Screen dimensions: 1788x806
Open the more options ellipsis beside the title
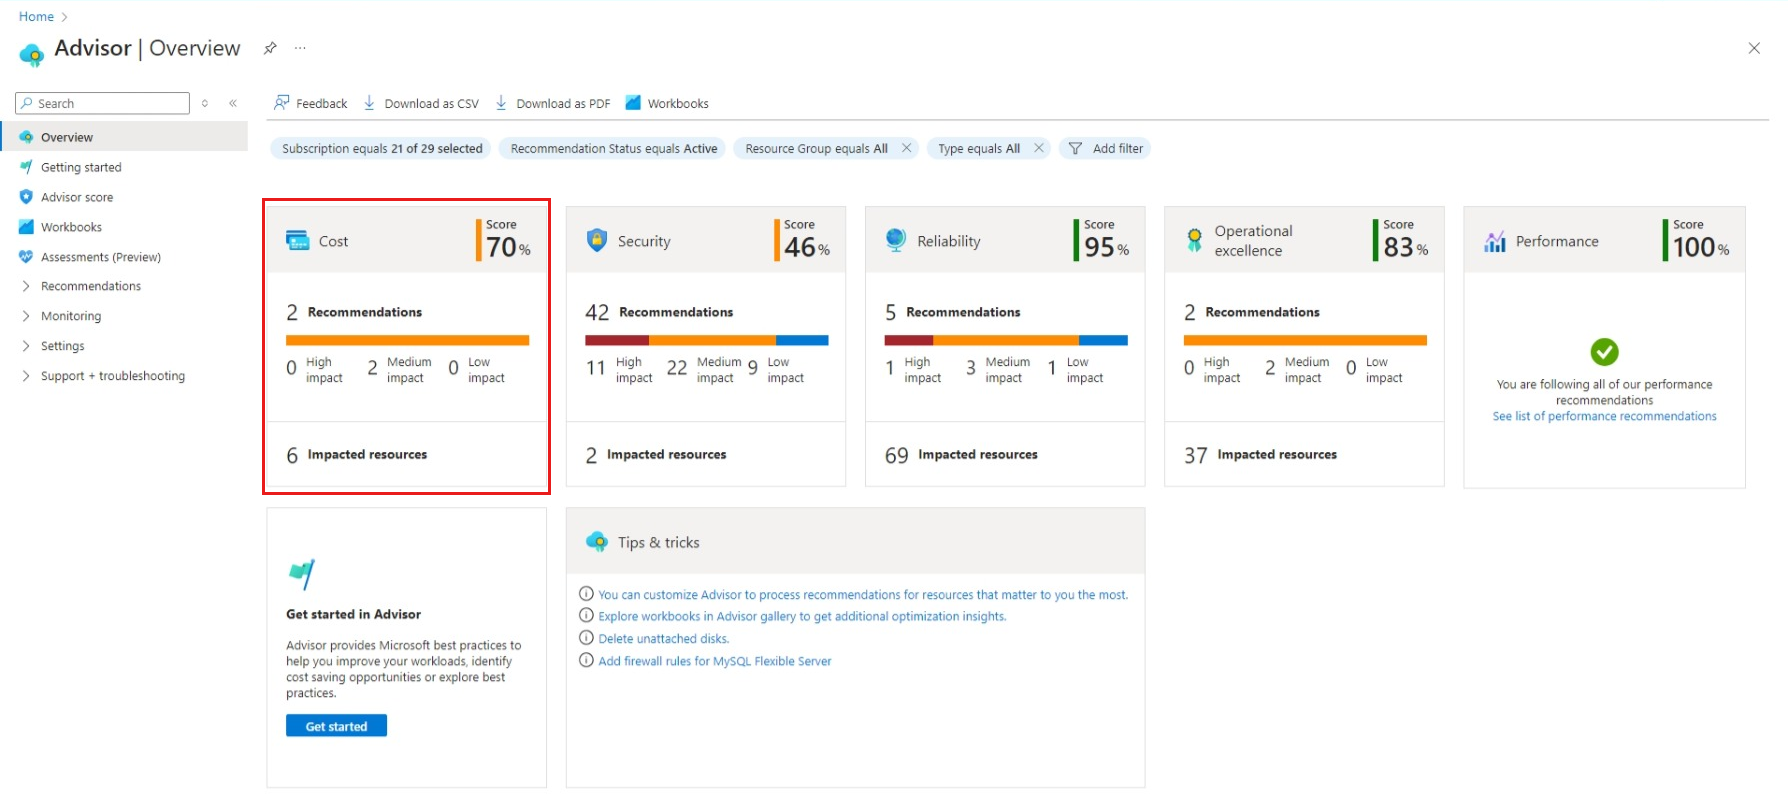tap(300, 48)
